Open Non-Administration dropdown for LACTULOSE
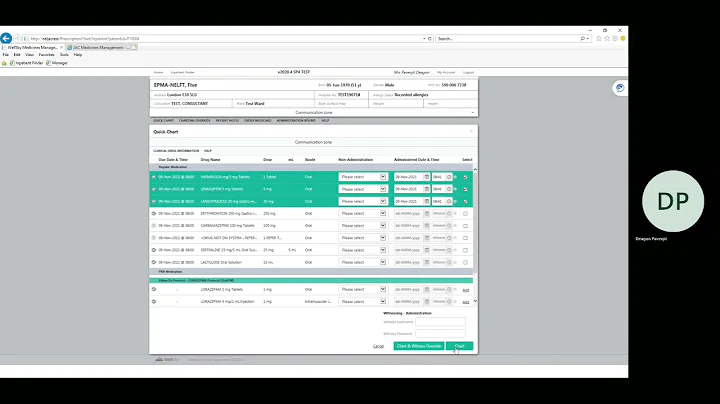This screenshot has height=404, width=720. 363,262
